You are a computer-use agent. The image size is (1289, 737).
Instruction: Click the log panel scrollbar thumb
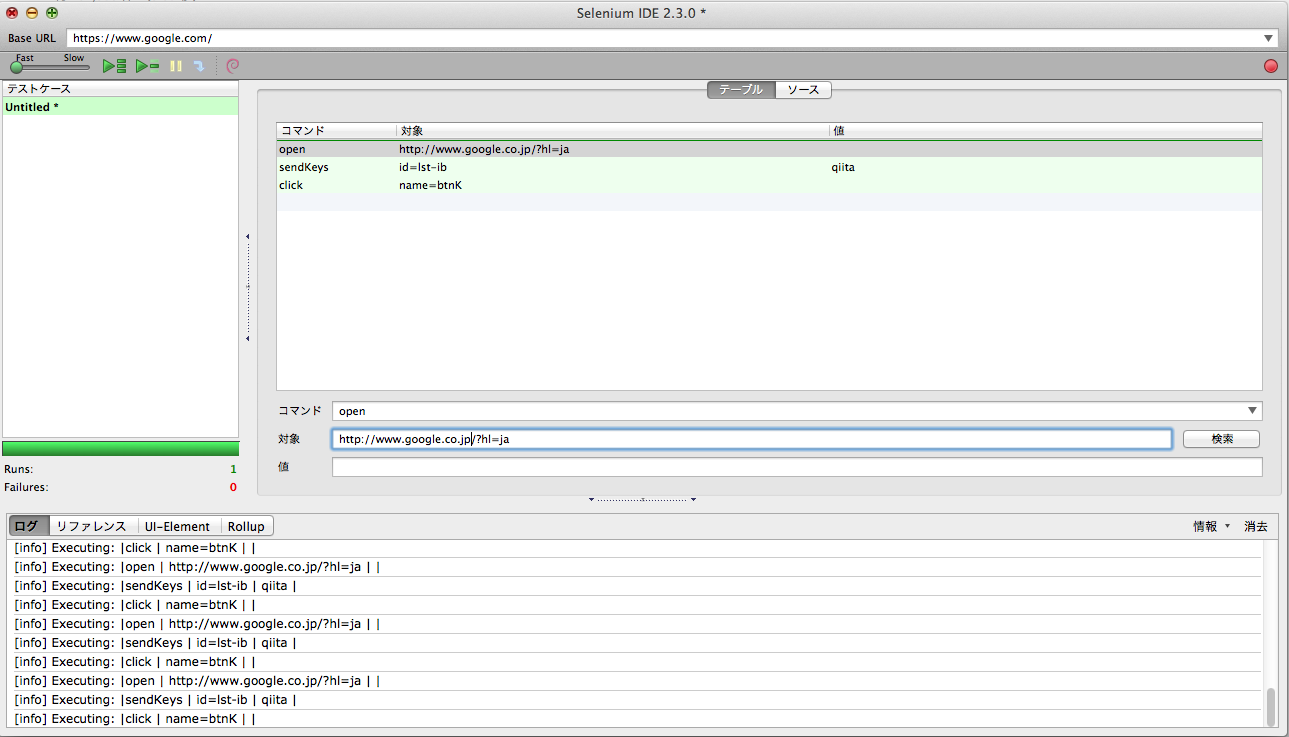tap(1271, 706)
